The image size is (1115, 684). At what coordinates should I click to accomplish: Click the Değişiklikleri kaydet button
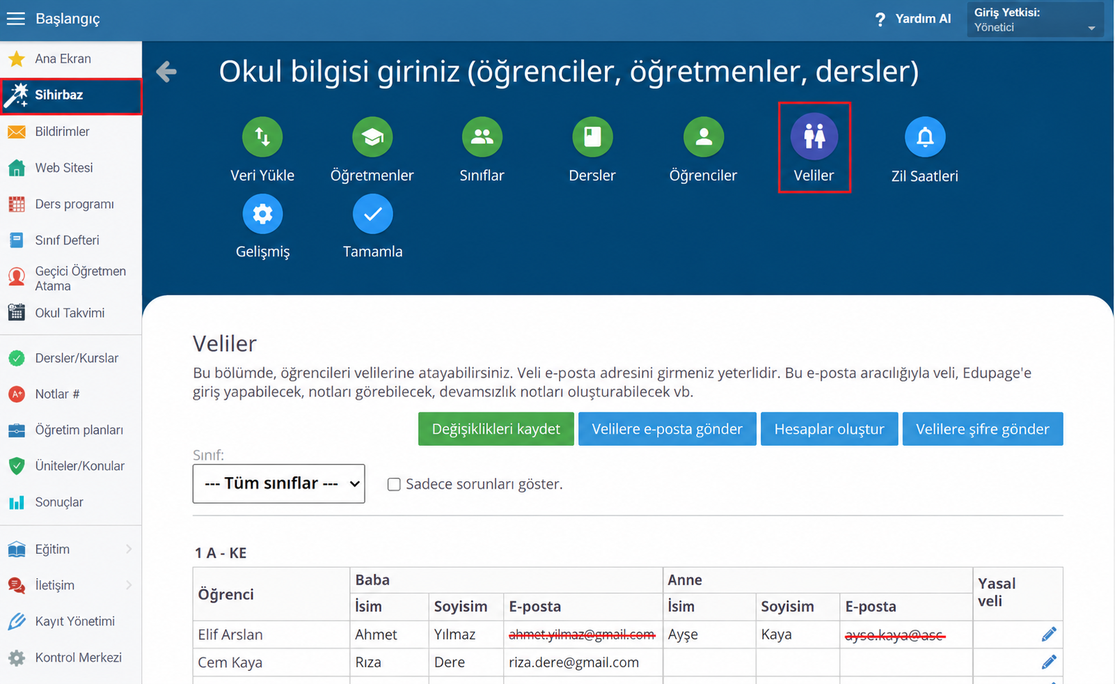[496, 429]
